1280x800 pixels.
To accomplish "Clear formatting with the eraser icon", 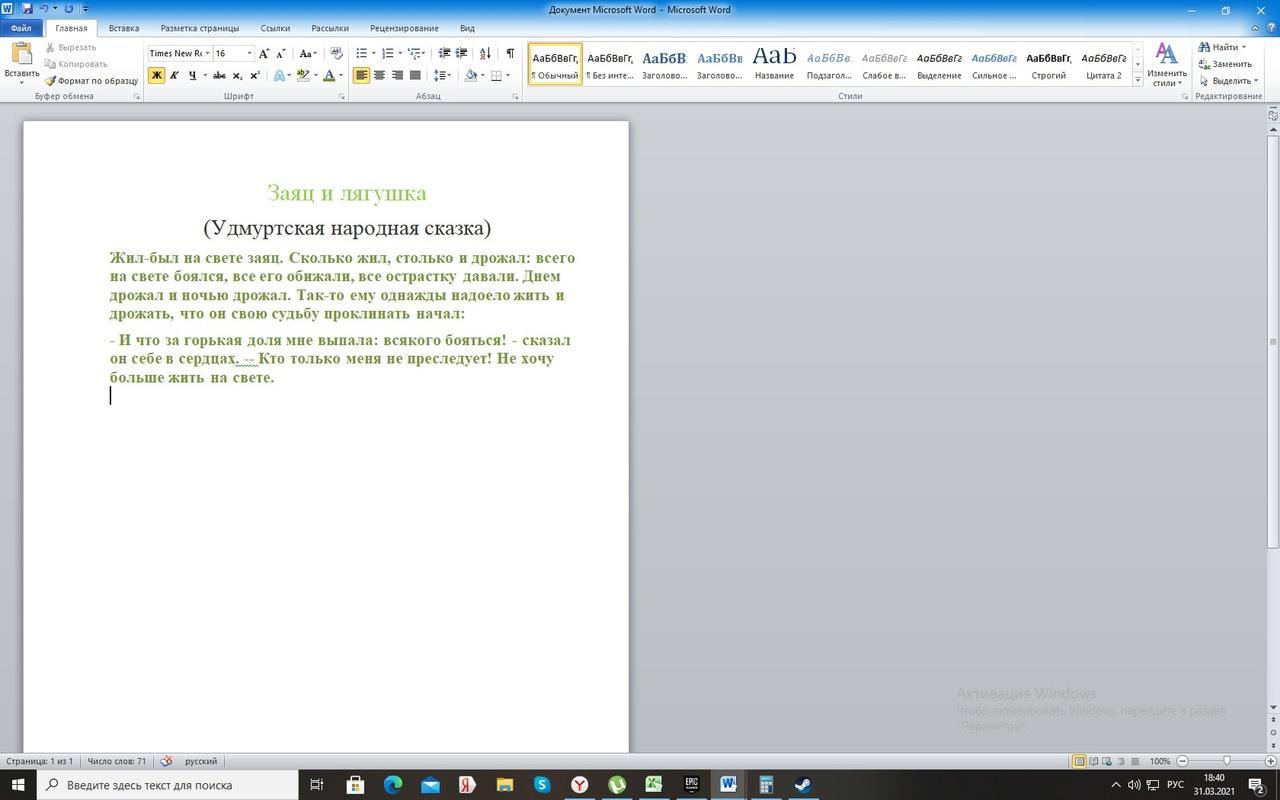I will pyautogui.click(x=336, y=54).
